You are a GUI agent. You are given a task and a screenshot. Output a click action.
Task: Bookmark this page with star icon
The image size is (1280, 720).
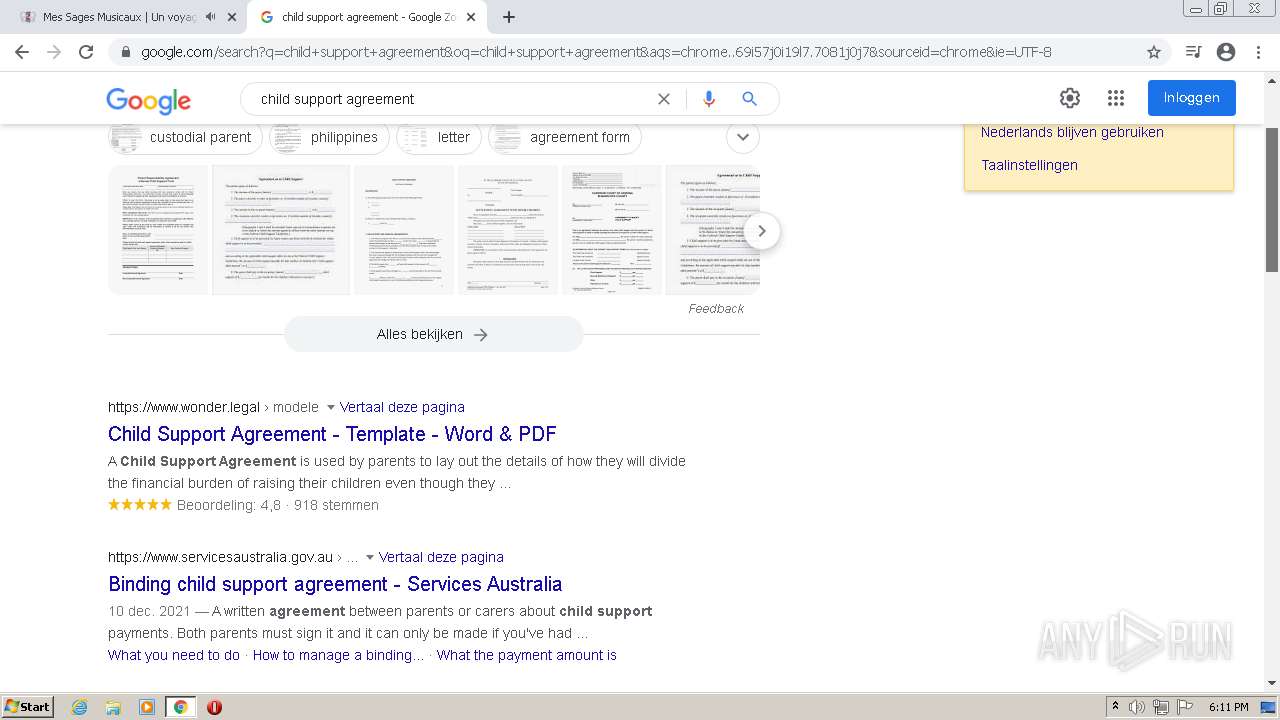(1154, 52)
